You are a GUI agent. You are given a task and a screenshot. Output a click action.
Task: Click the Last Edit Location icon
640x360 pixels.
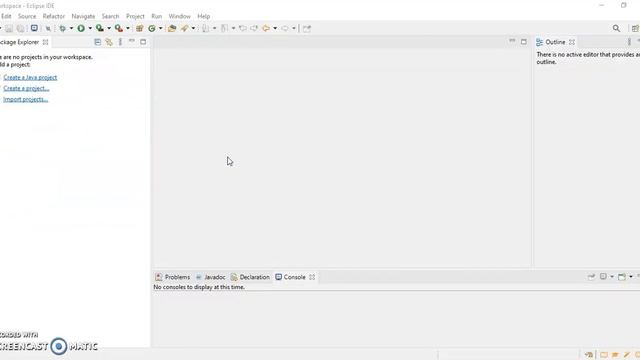click(x=243, y=28)
